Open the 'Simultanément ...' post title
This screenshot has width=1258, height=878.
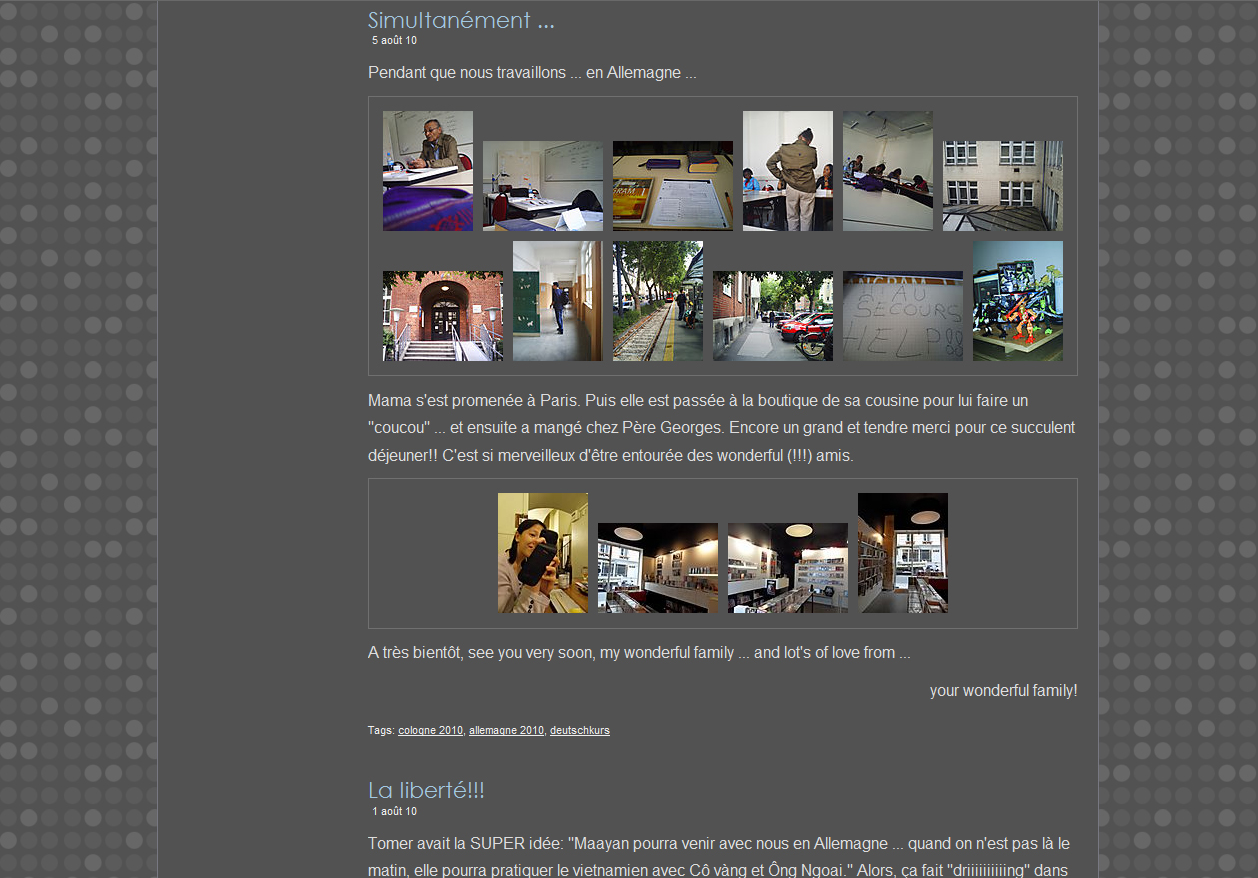pyautogui.click(x=461, y=20)
